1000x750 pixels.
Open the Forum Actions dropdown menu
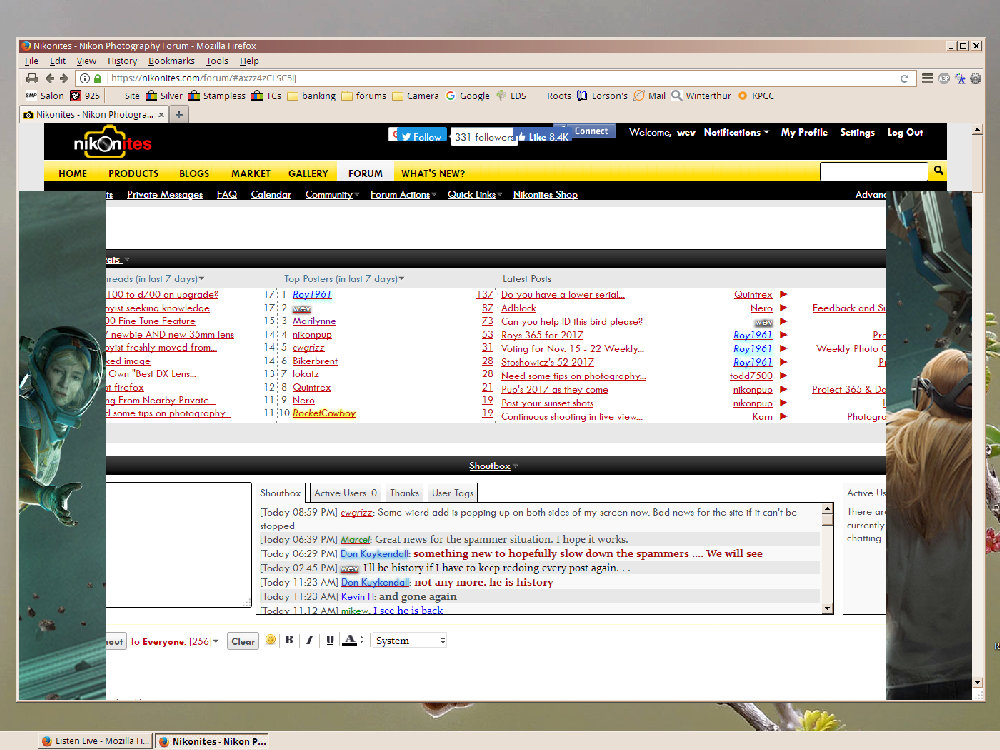tap(403, 195)
